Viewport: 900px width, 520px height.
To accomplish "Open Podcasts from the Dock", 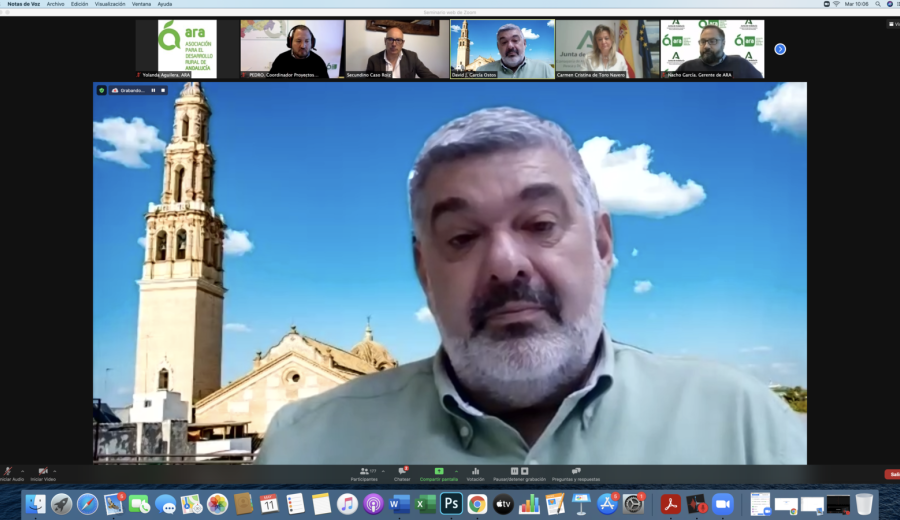I will 373,505.
